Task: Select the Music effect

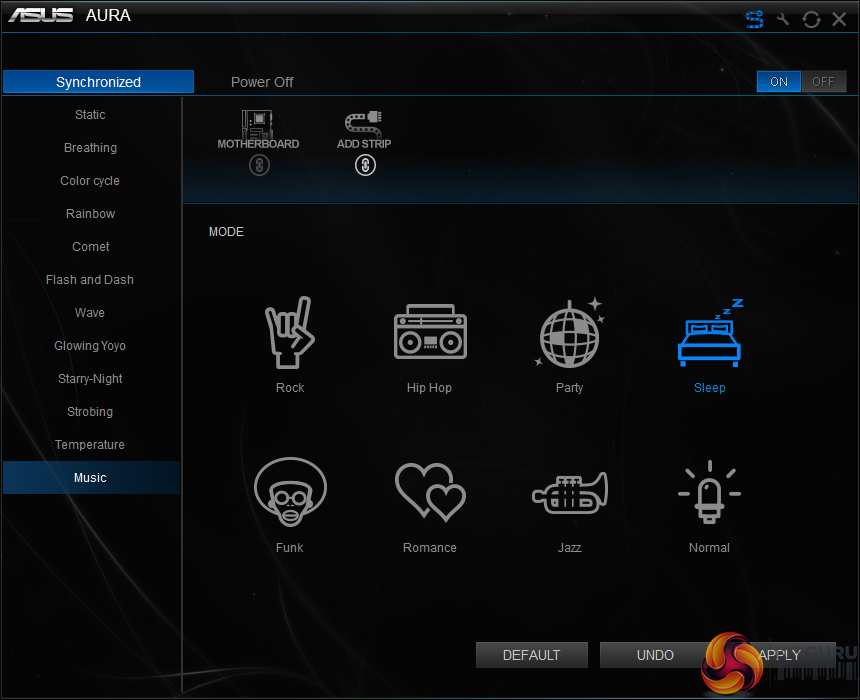Action: tap(90, 477)
